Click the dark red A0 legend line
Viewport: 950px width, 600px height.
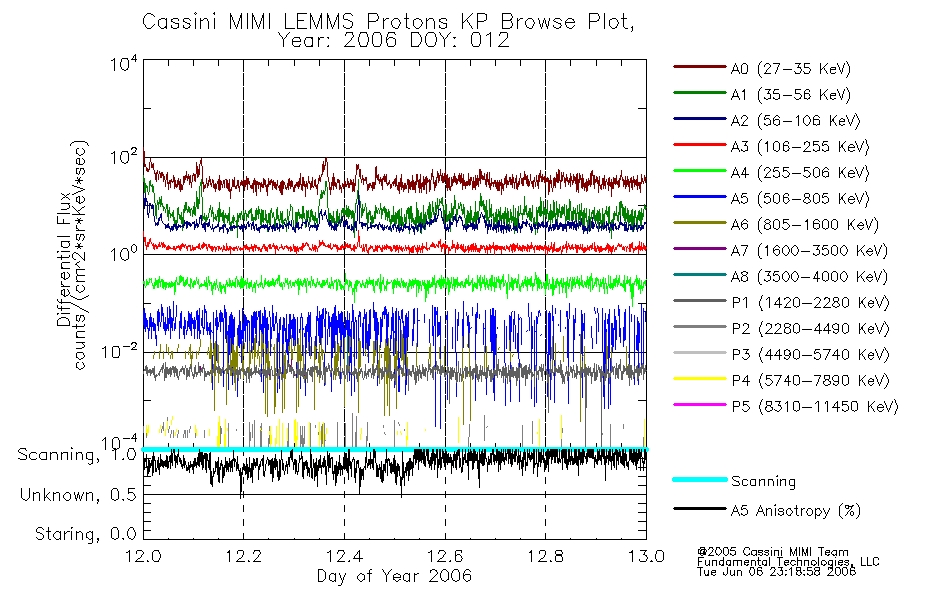tap(699, 67)
